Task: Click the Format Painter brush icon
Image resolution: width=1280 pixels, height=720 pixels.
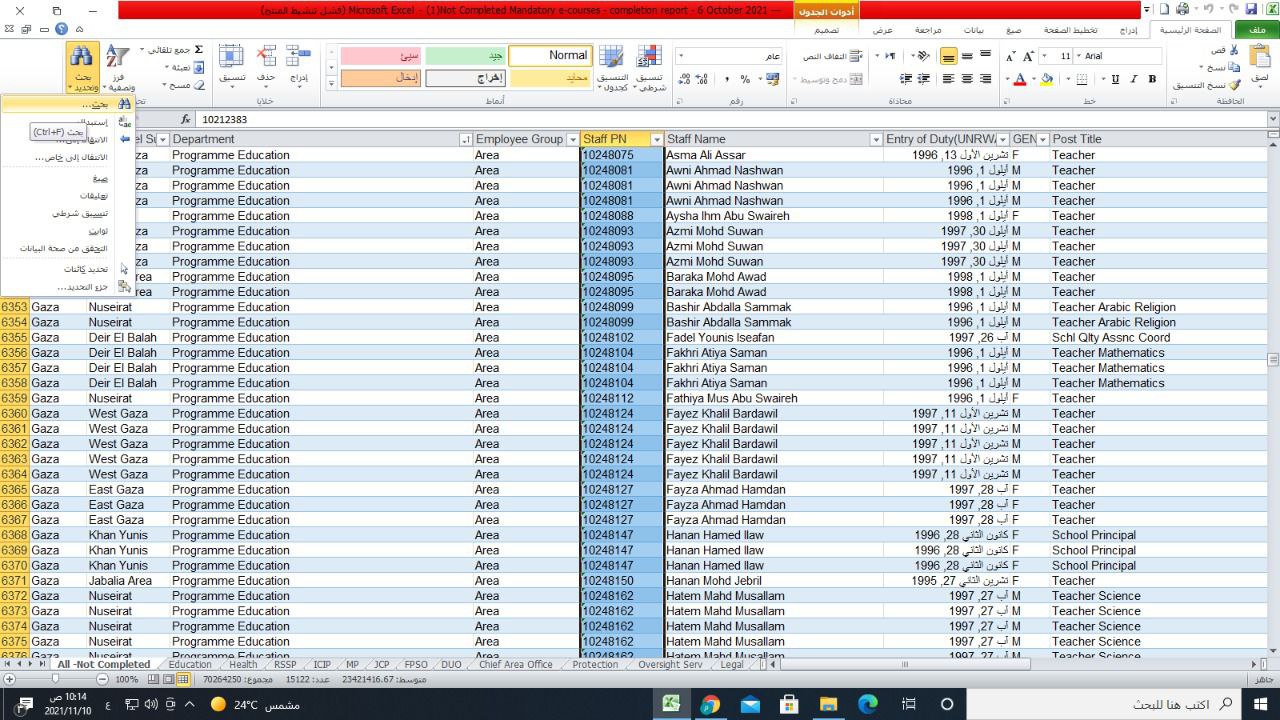Action: click(x=1235, y=85)
